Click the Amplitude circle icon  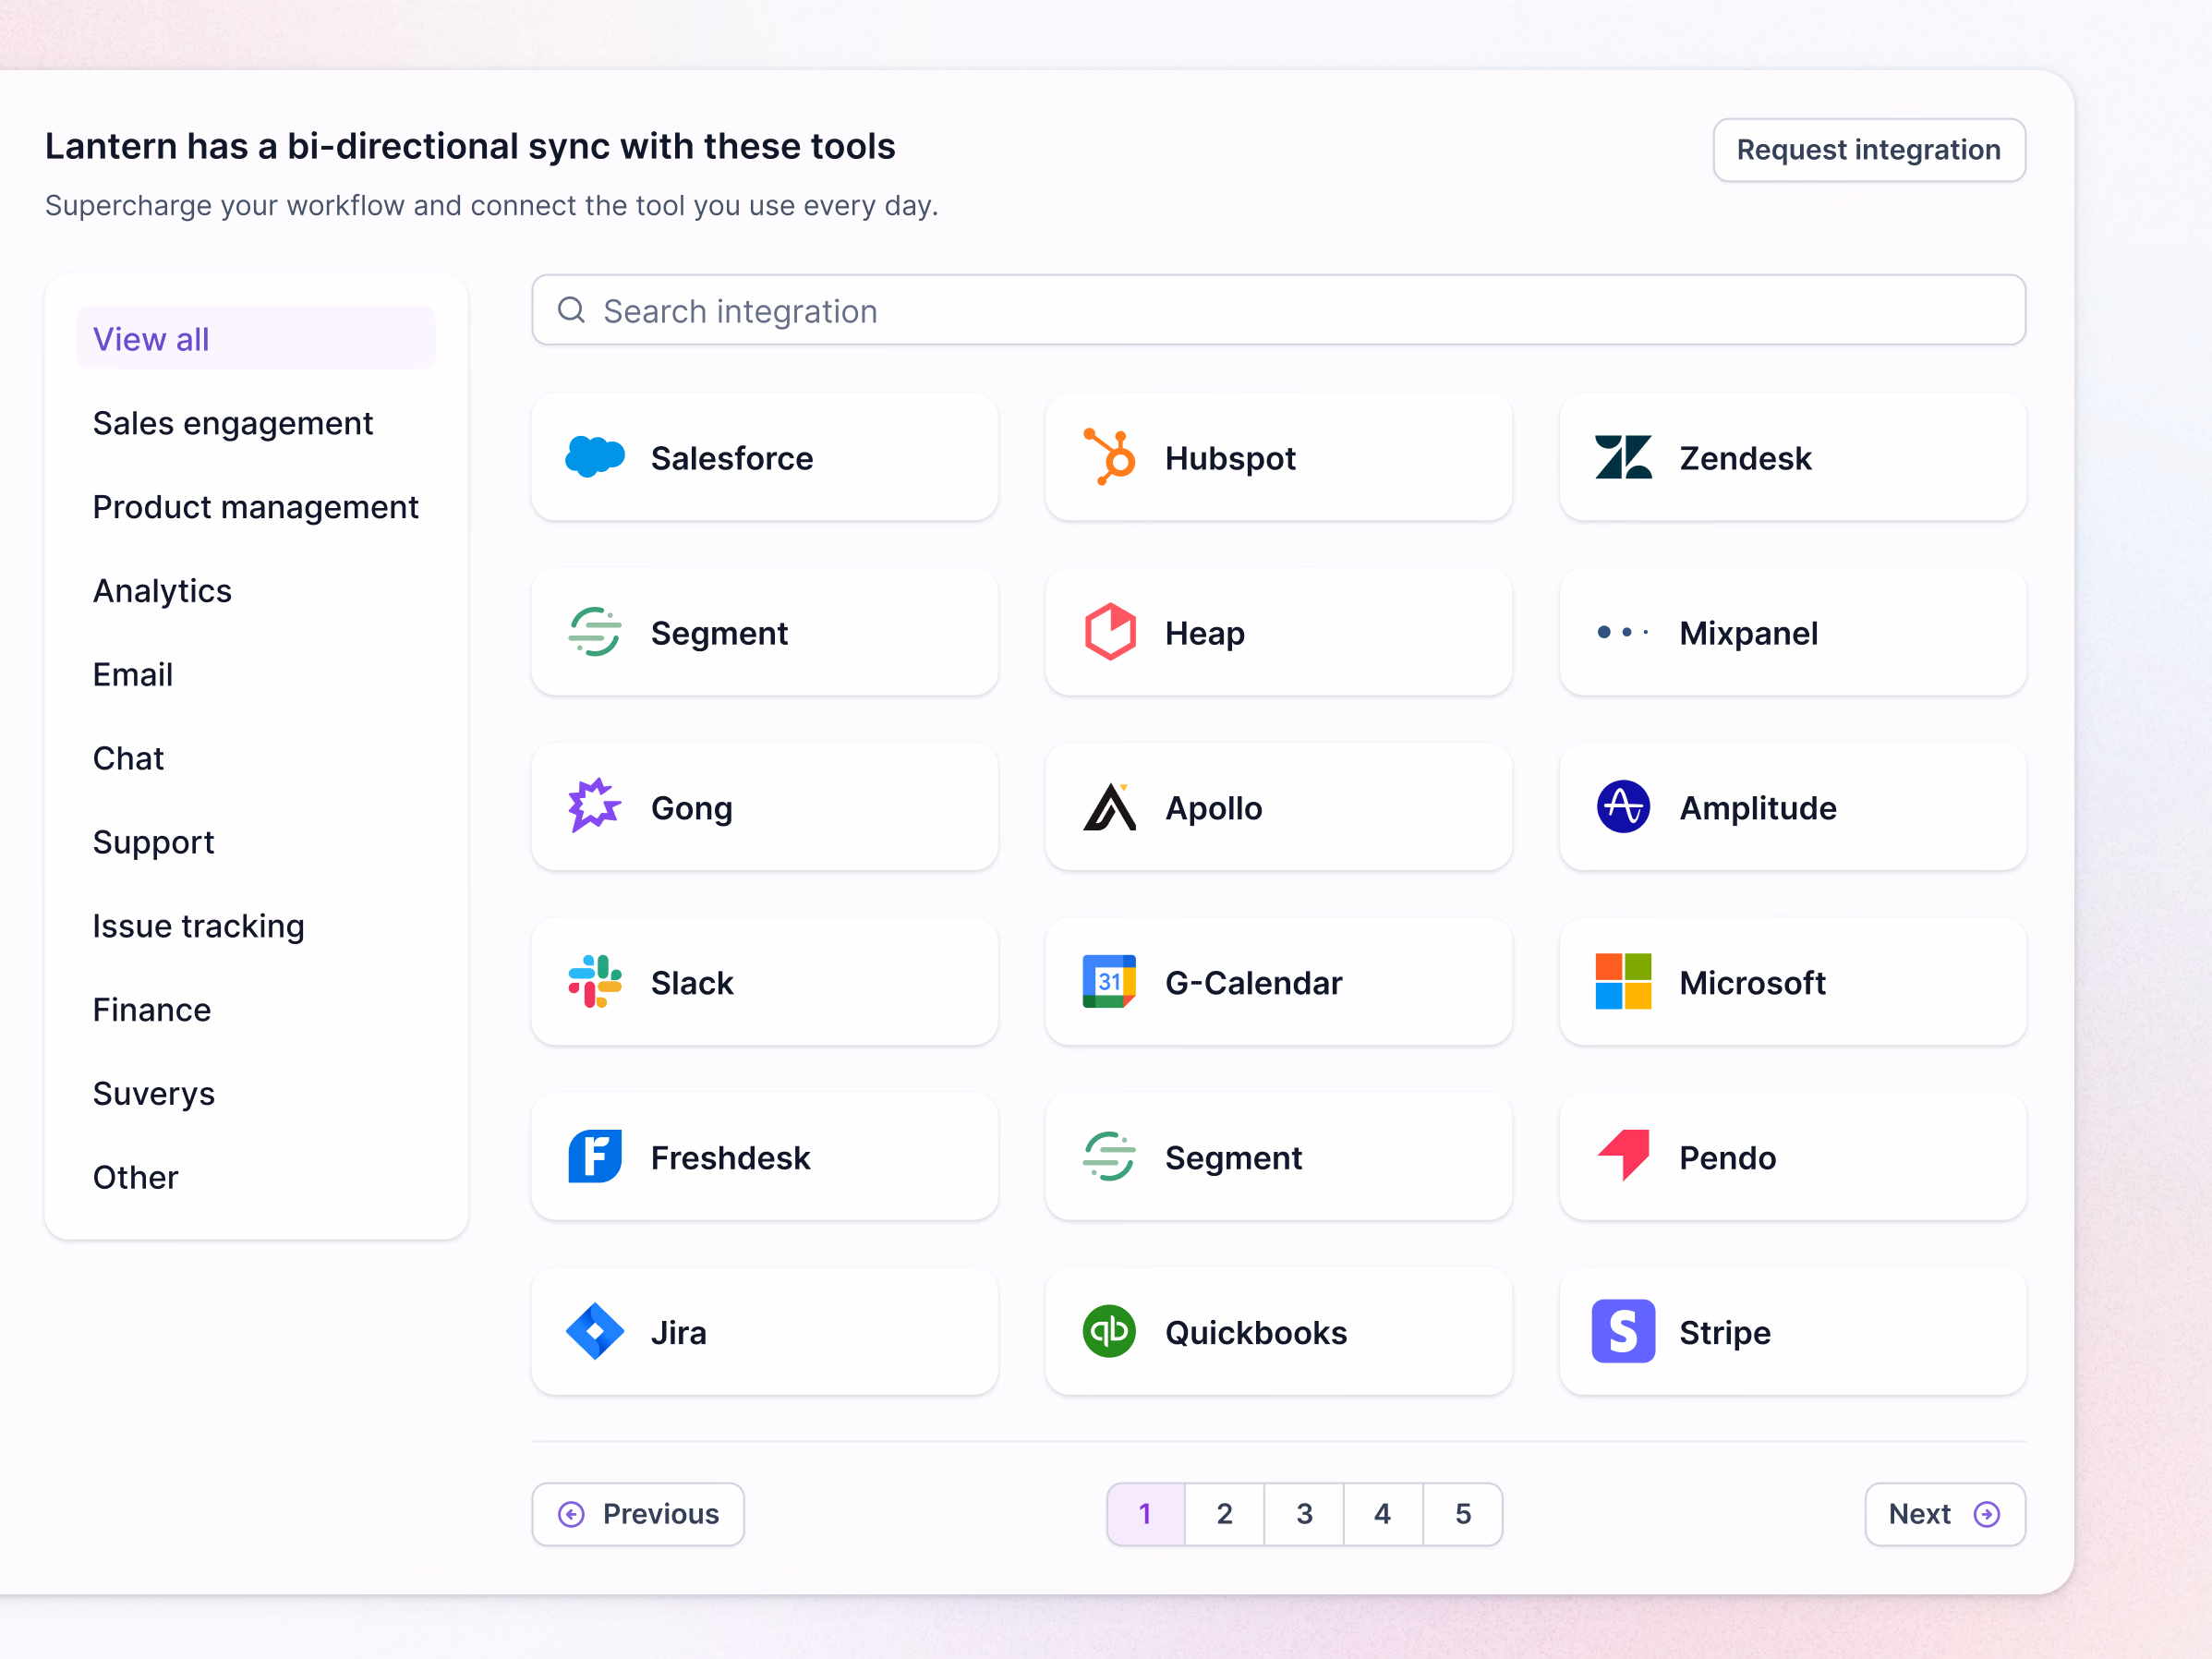click(1623, 807)
